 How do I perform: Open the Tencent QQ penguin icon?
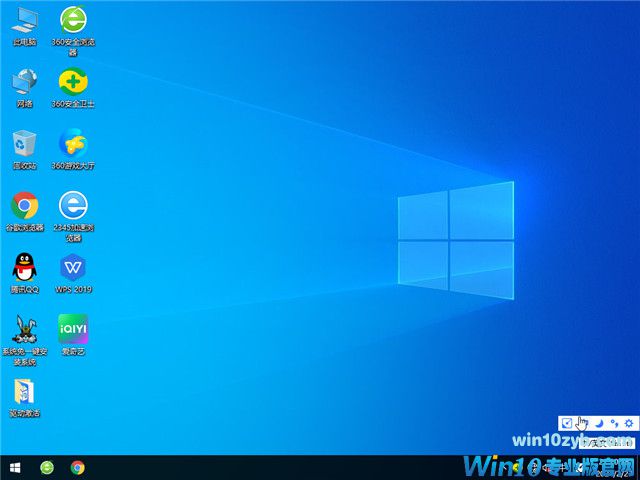pyautogui.click(x=24, y=273)
